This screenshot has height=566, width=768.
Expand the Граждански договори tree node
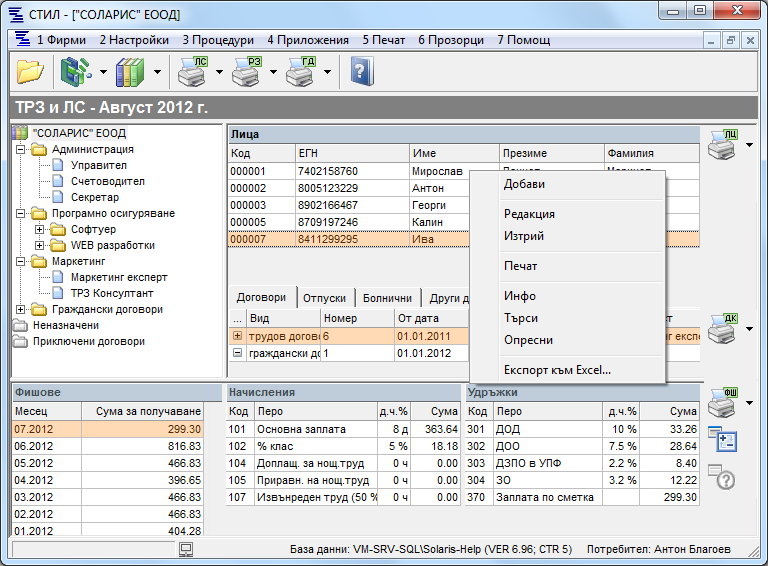pyautogui.click(x=21, y=309)
